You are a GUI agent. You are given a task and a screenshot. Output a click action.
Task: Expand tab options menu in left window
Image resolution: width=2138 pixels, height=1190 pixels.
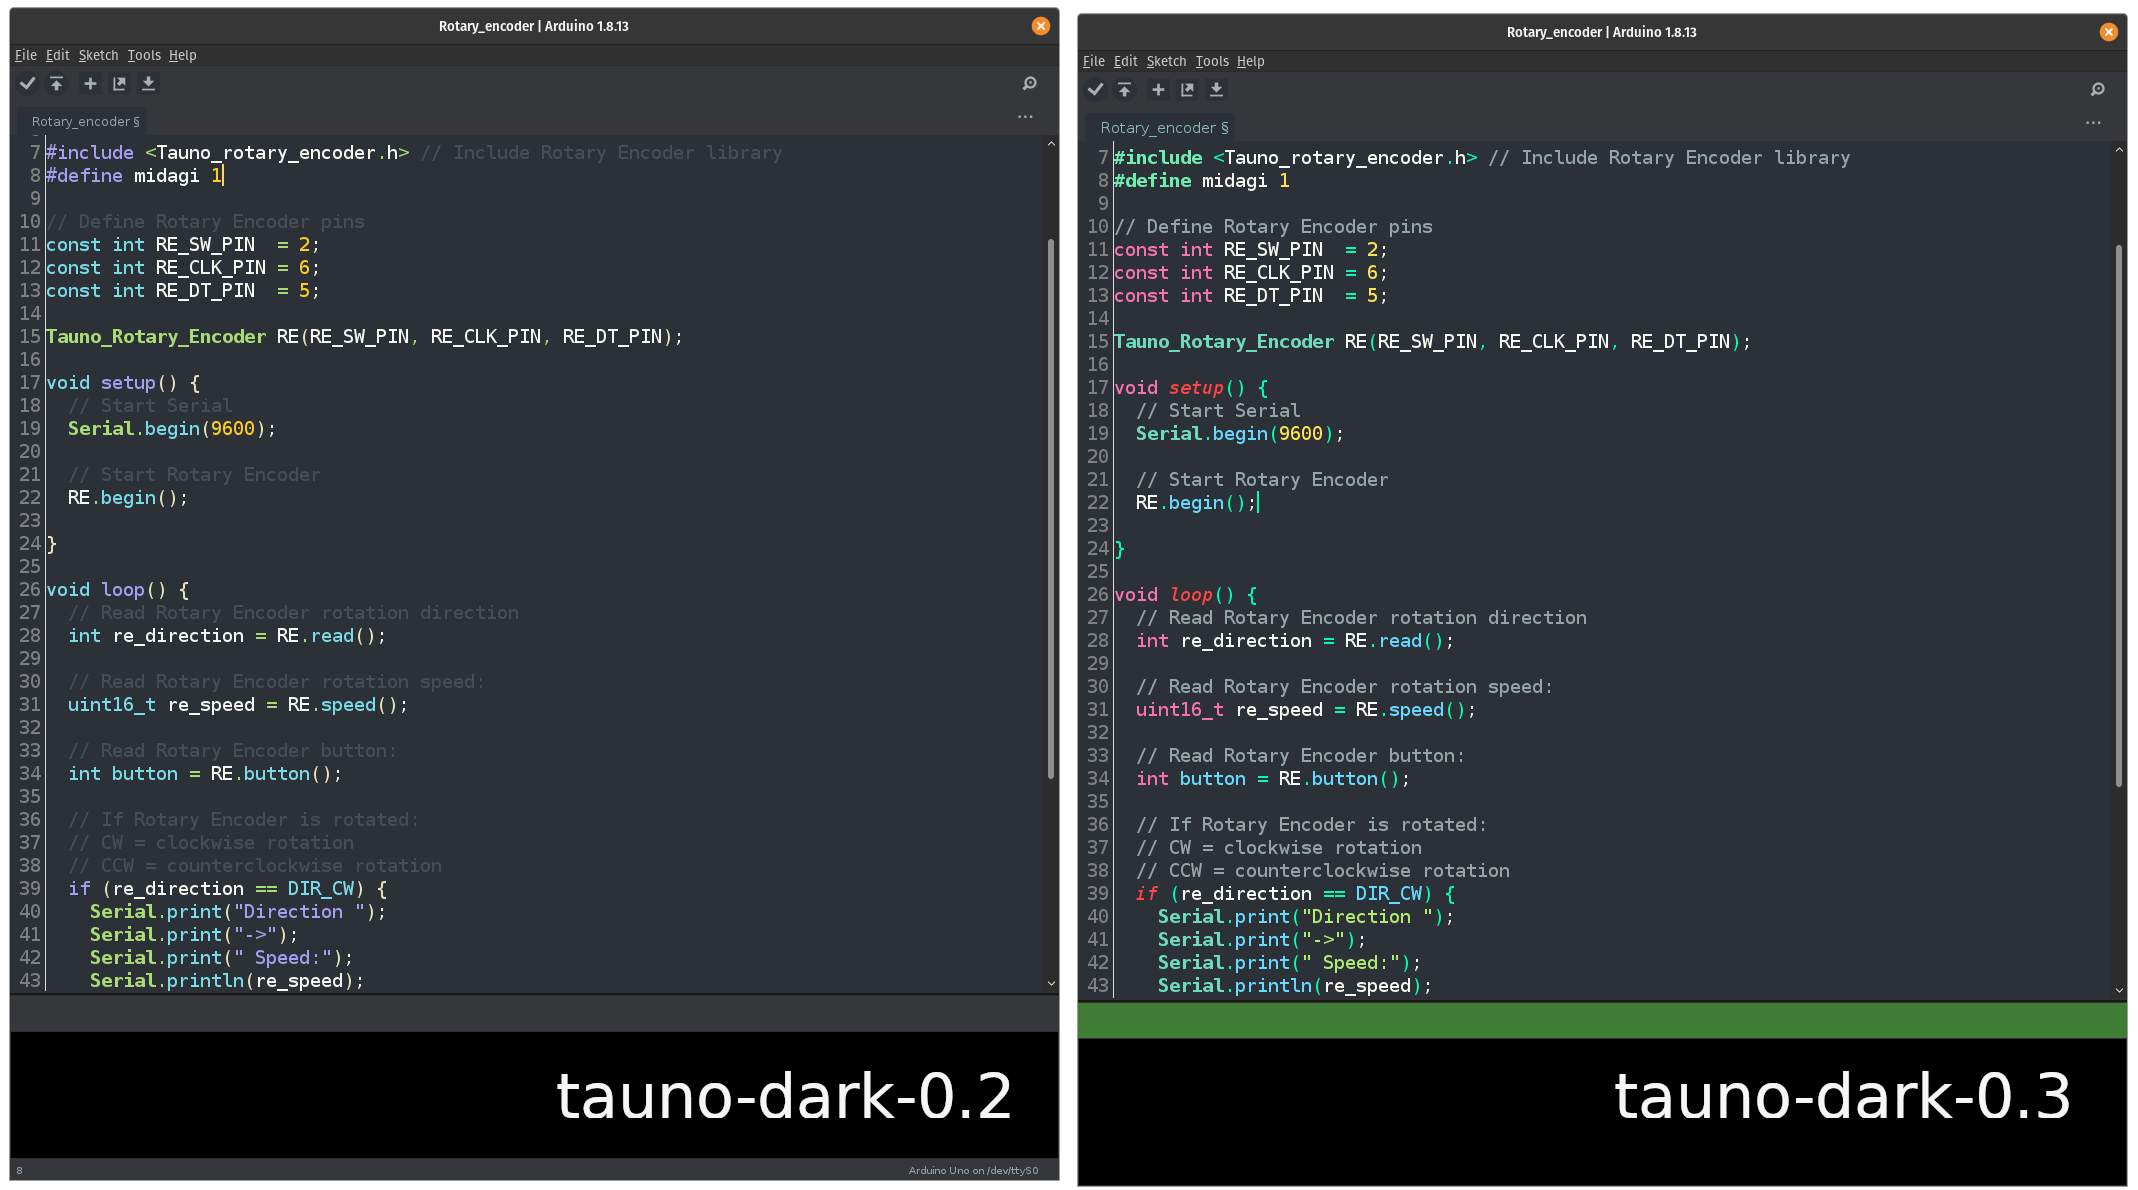click(x=1025, y=117)
